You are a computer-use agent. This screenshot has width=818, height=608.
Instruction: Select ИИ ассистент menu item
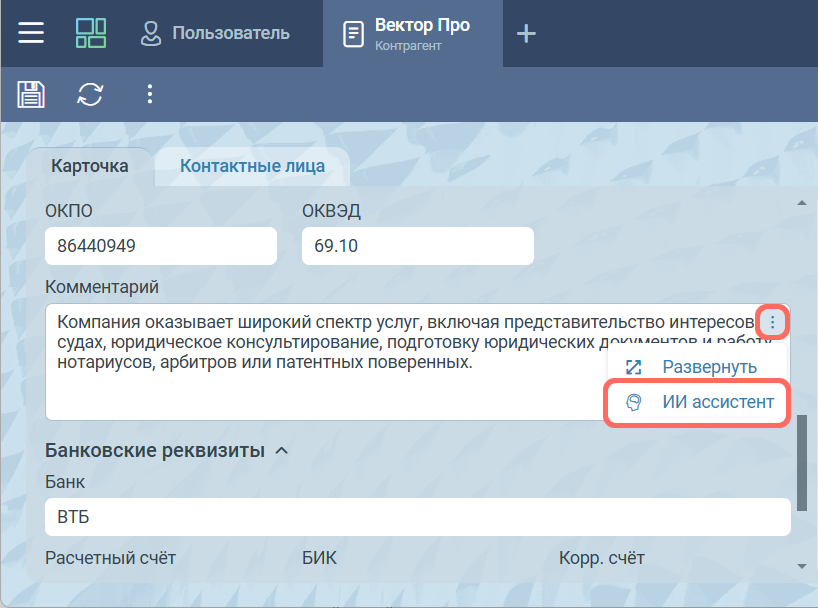tap(717, 402)
